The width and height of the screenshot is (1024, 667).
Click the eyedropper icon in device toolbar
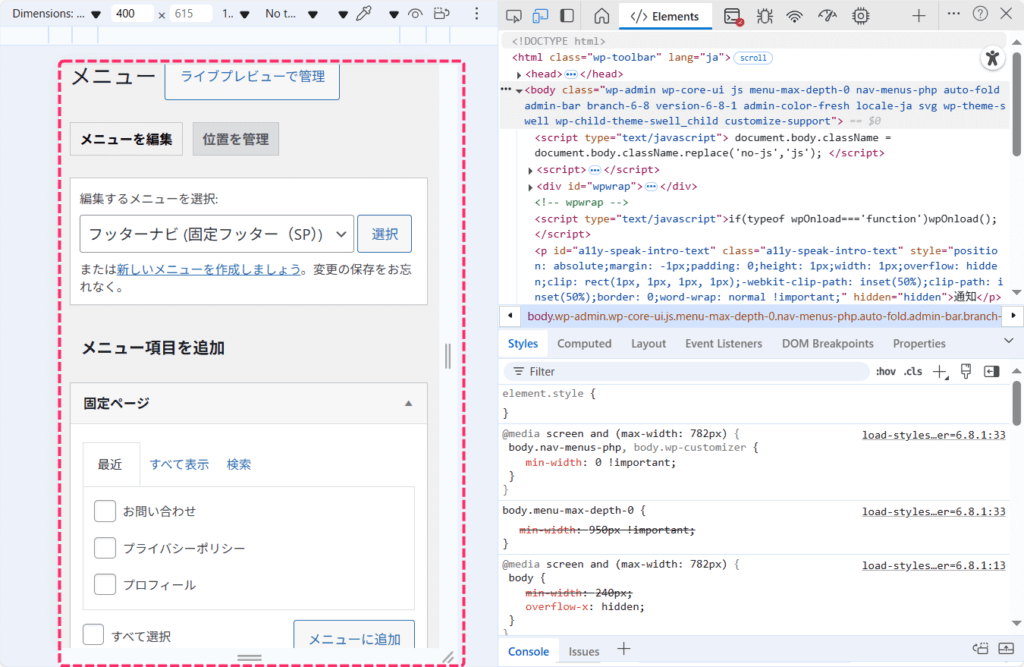(x=364, y=14)
